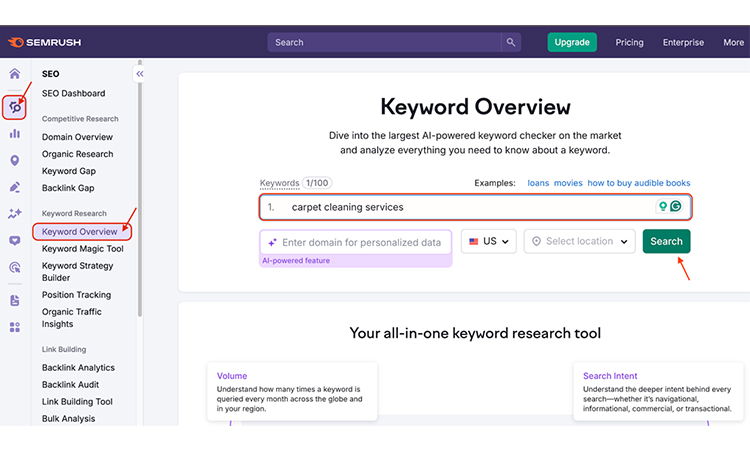This screenshot has height=450, width=750.
Task: Use 'how to buy audible books' example
Action: tap(639, 183)
